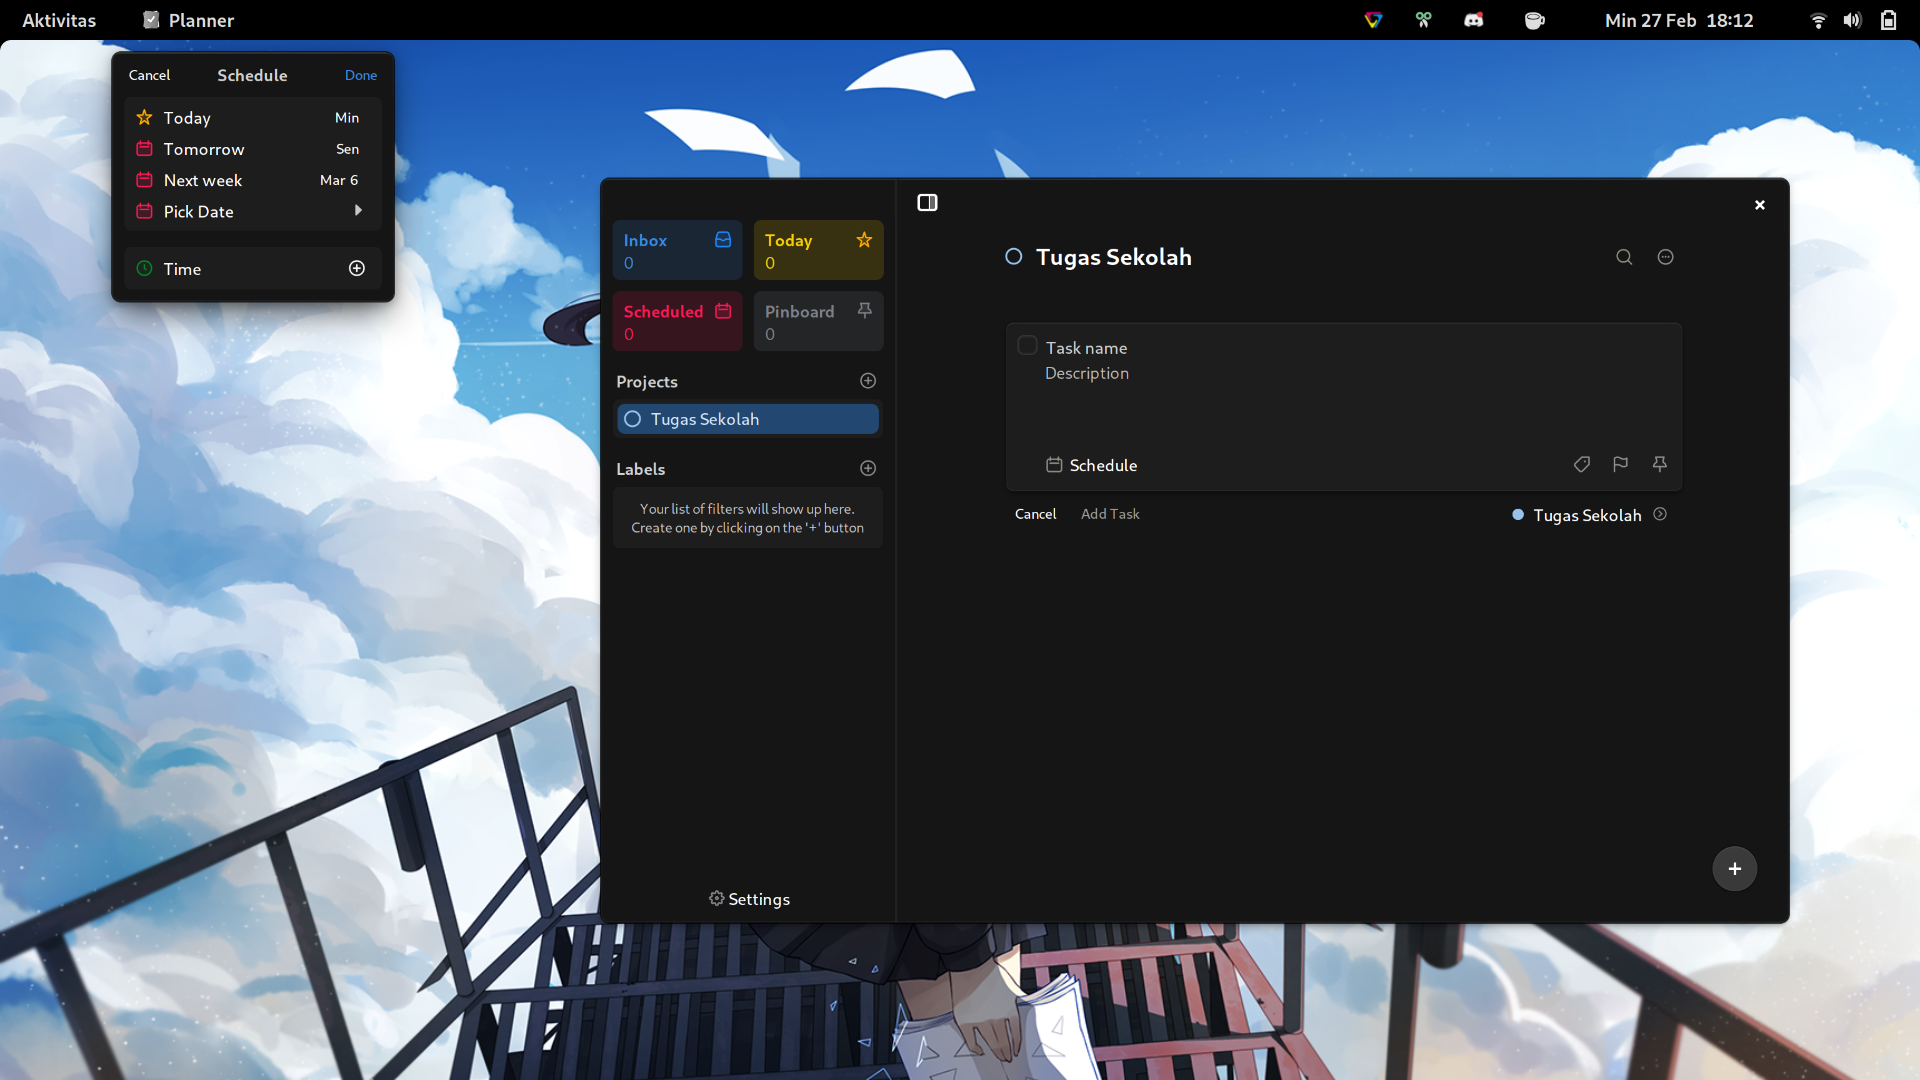Pin the new task using the pin icon
The height and width of the screenshot is (1080, 1920).
pos(1659,464)
